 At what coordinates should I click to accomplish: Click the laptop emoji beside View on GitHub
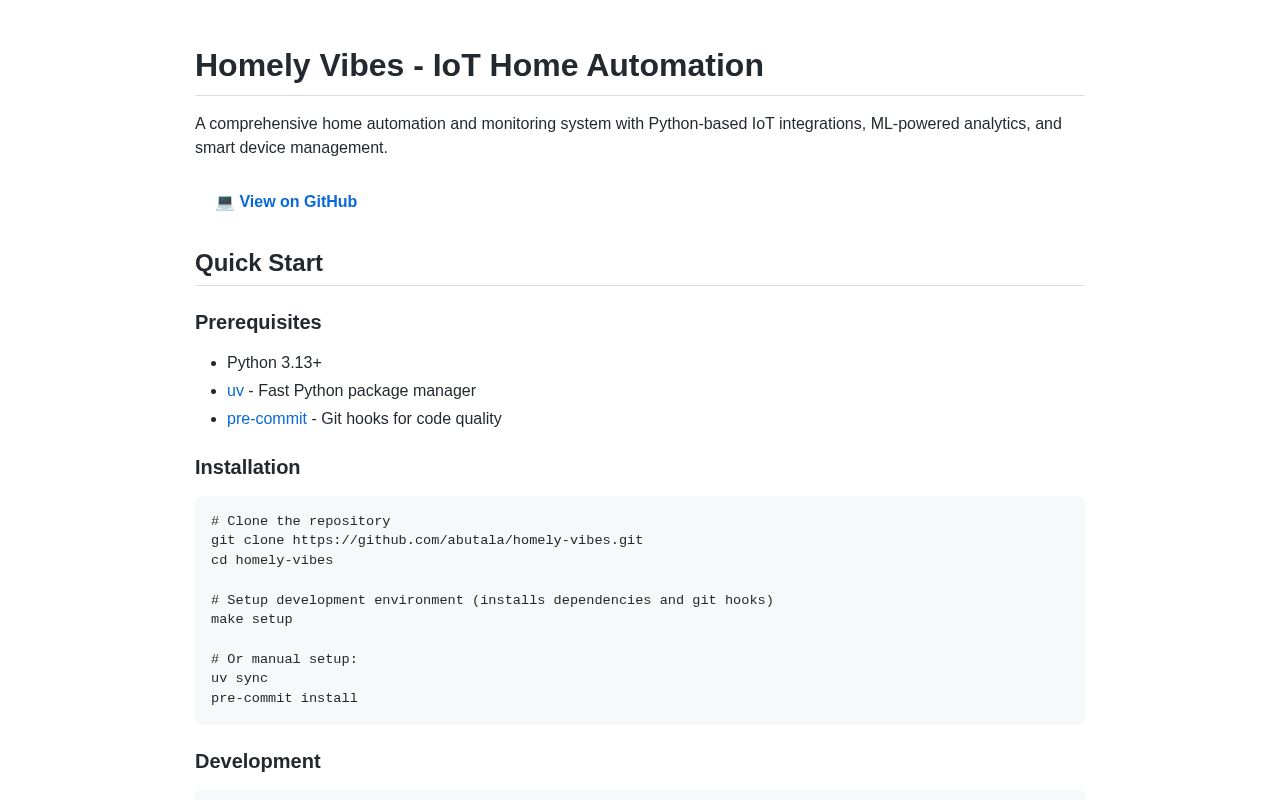[x=225, y=202]
